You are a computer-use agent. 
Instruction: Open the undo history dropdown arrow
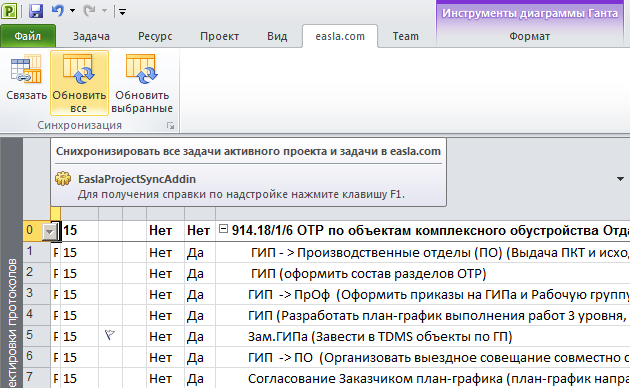coord(72,11)
